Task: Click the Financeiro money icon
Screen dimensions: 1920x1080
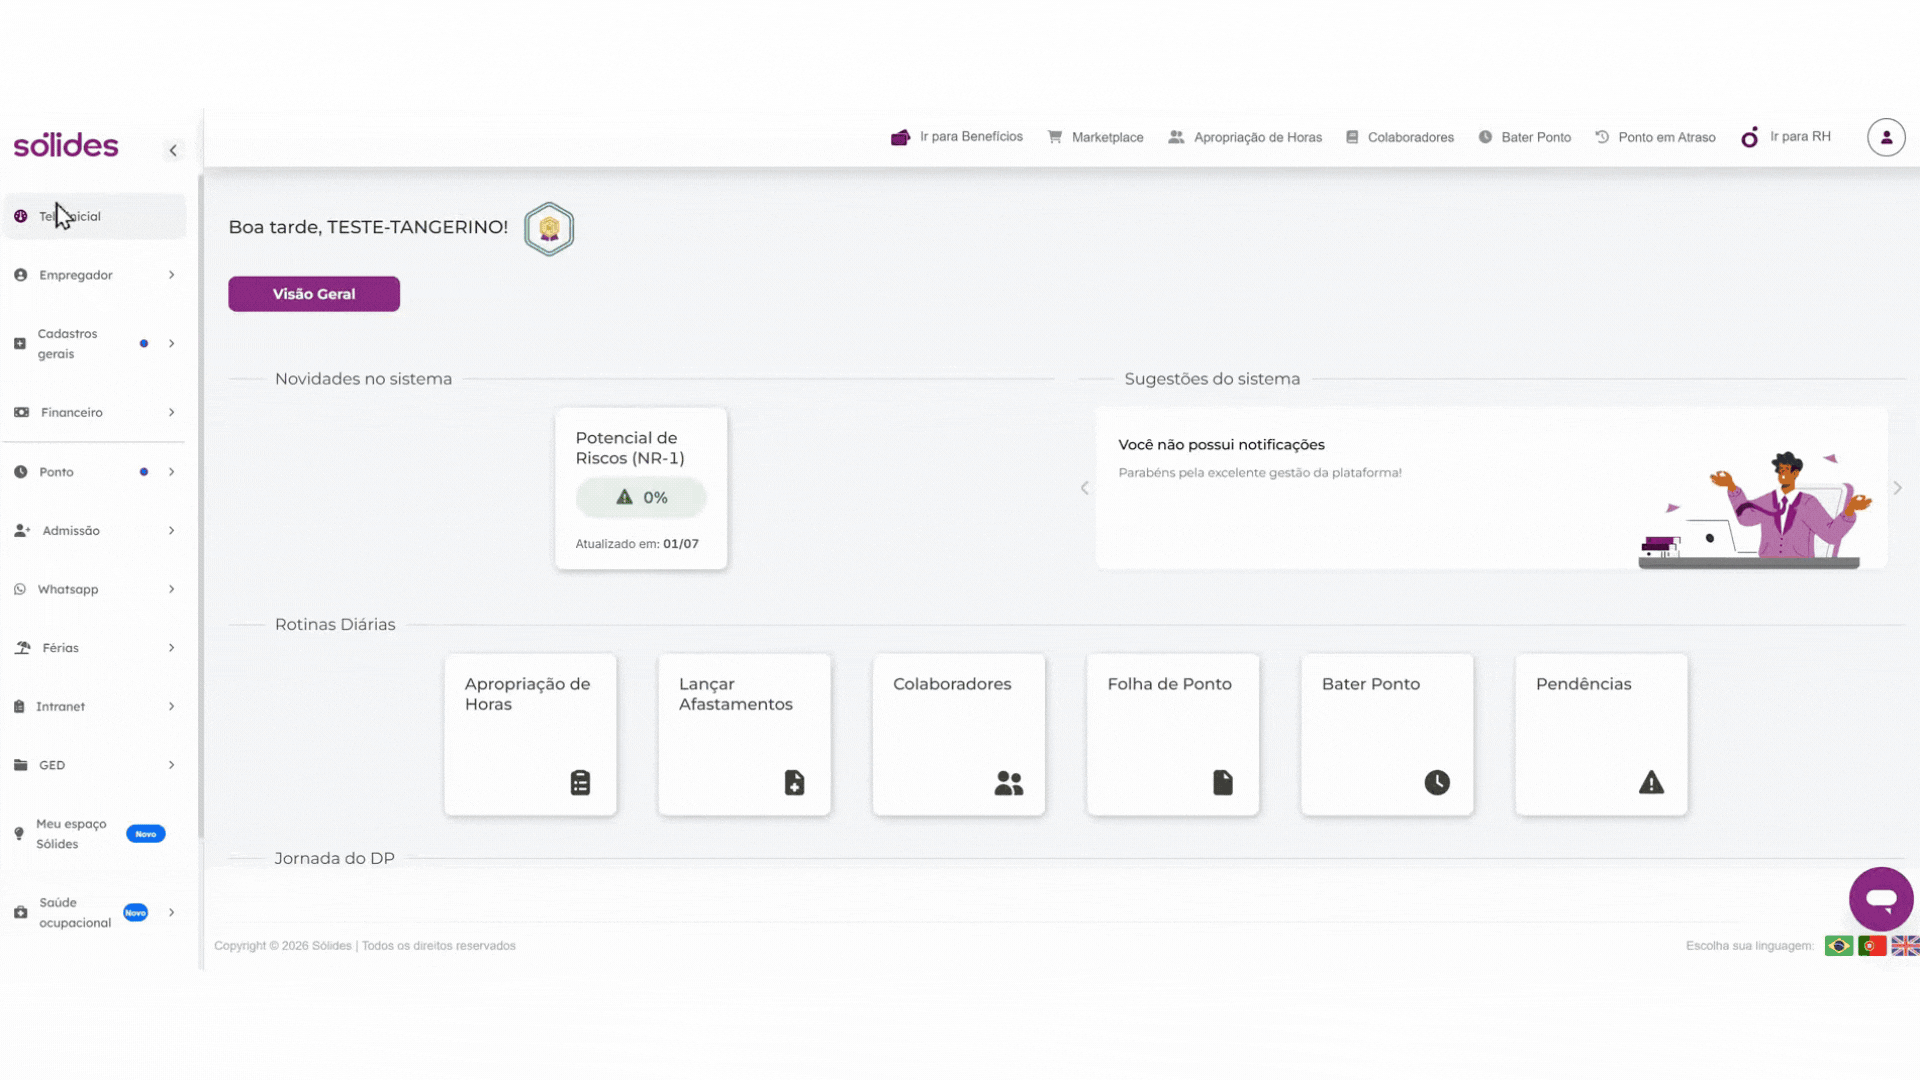Action: pos(21,412)
